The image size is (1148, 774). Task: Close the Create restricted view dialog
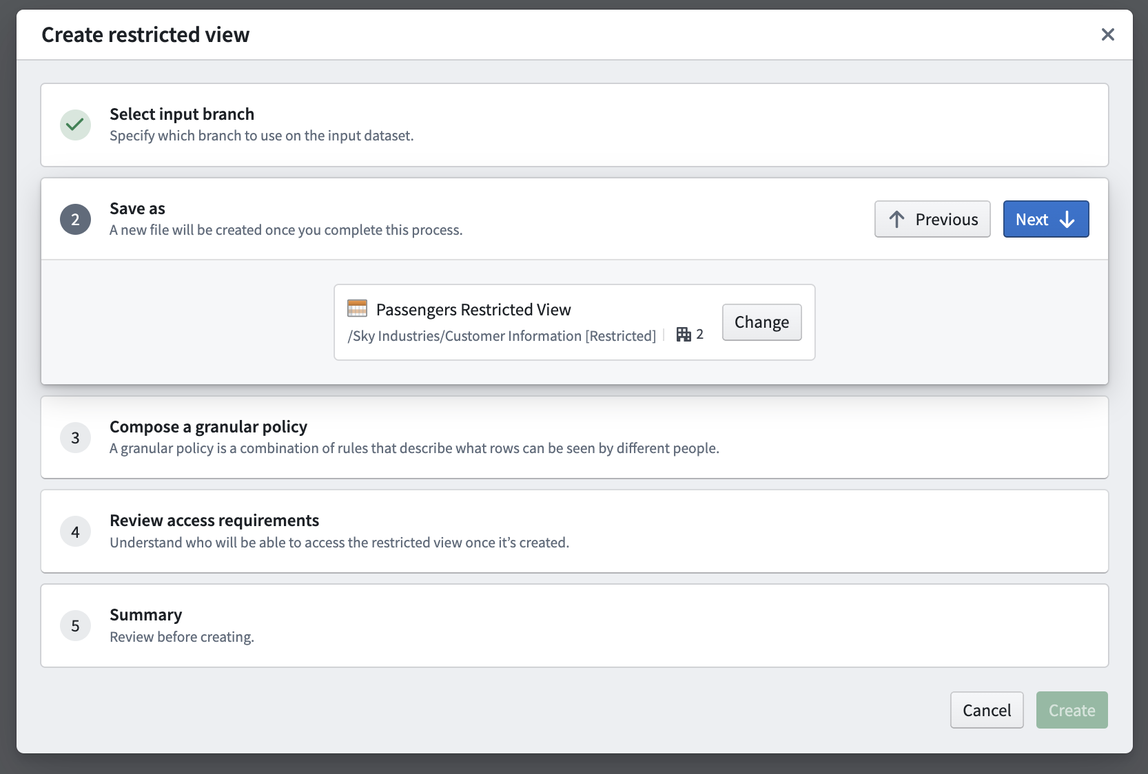[1108, 34]
